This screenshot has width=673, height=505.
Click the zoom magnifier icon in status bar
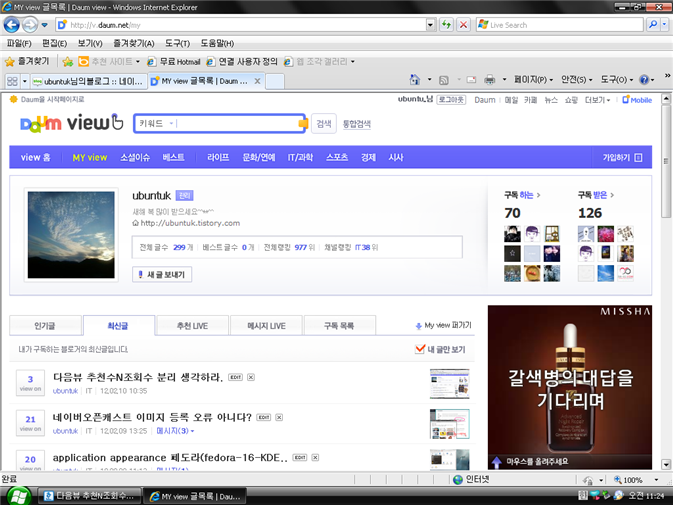click(618, 480)
